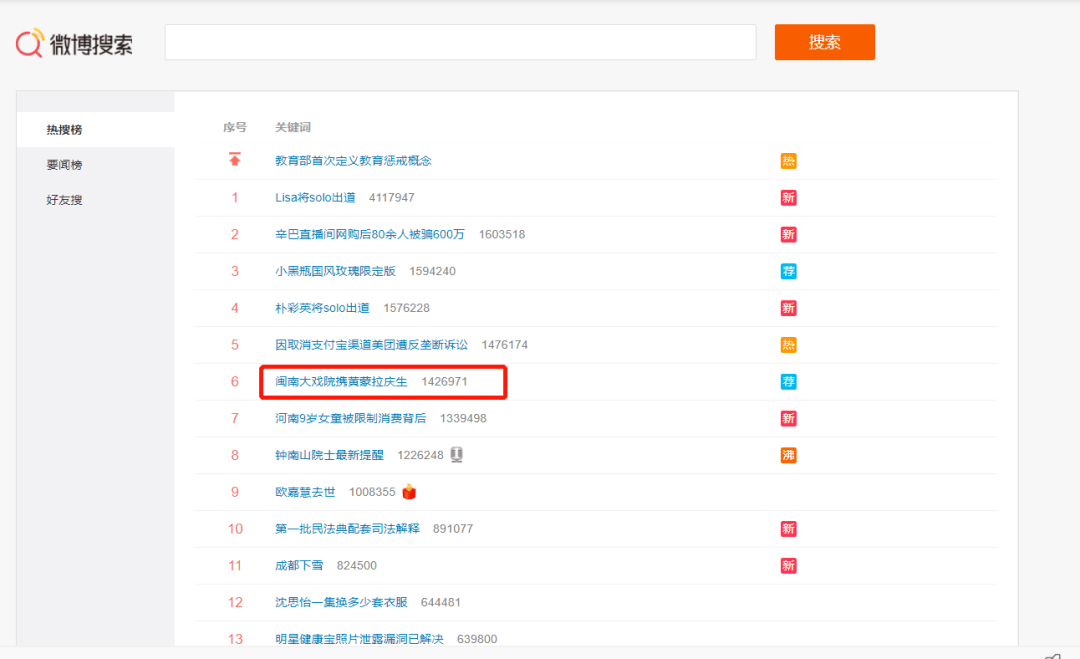Open 钟南山院士最新提醒 topic
The image size is (1080, 659).
[329, 455]
